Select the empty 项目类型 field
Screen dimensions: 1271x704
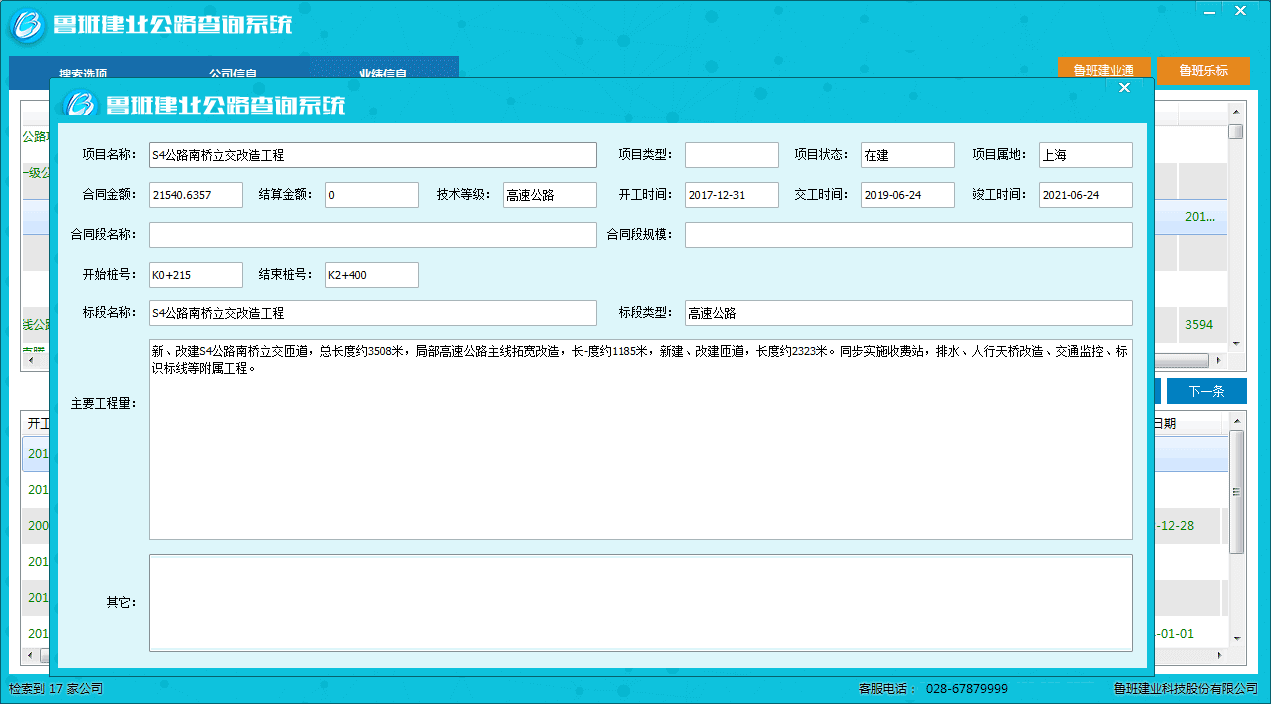pyautogui.click(x=731, y=155)
